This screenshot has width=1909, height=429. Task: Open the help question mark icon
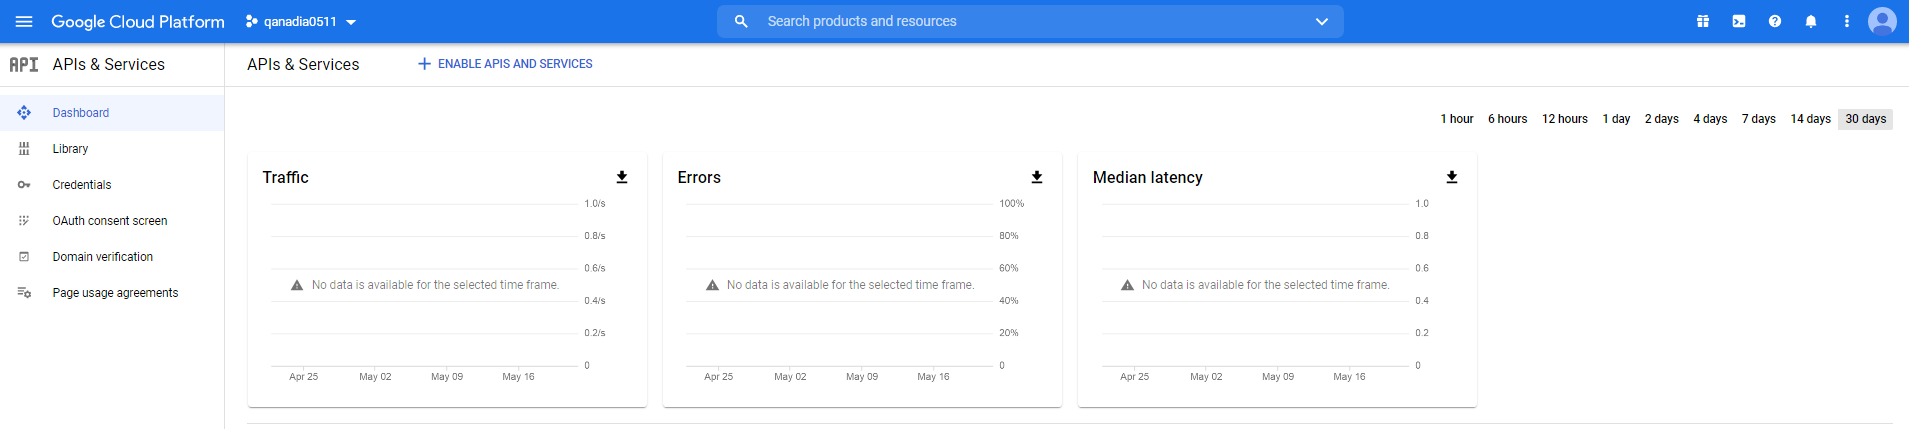[x=1775, y=21]
